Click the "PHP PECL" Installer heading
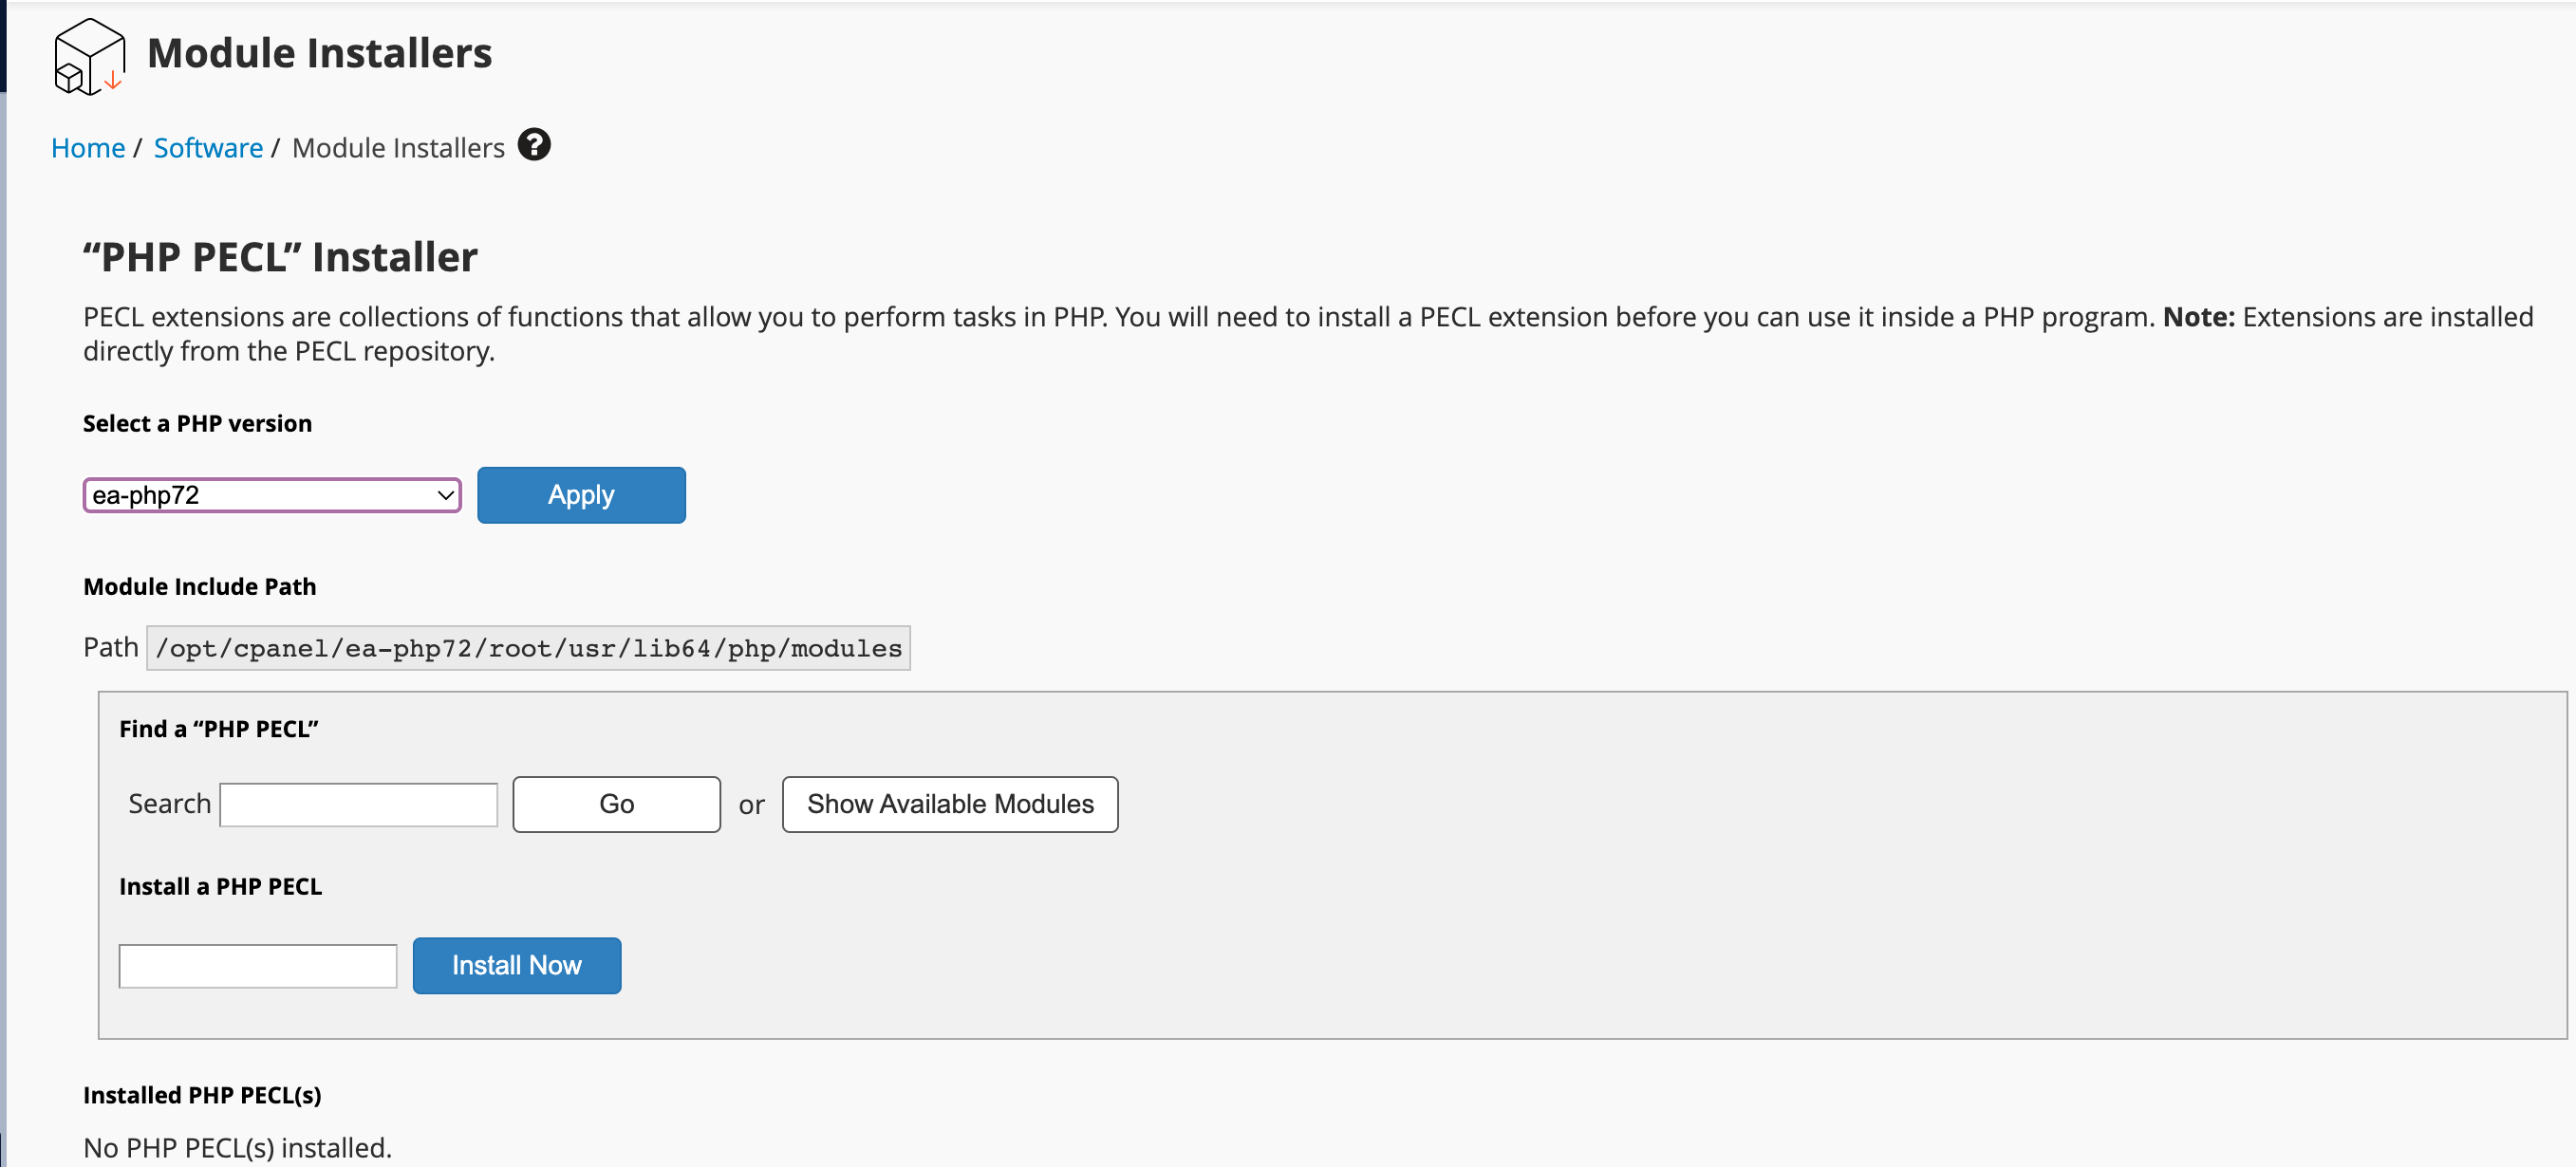Viewport: 2576px width, 1167px height. [x=280, y=257]
